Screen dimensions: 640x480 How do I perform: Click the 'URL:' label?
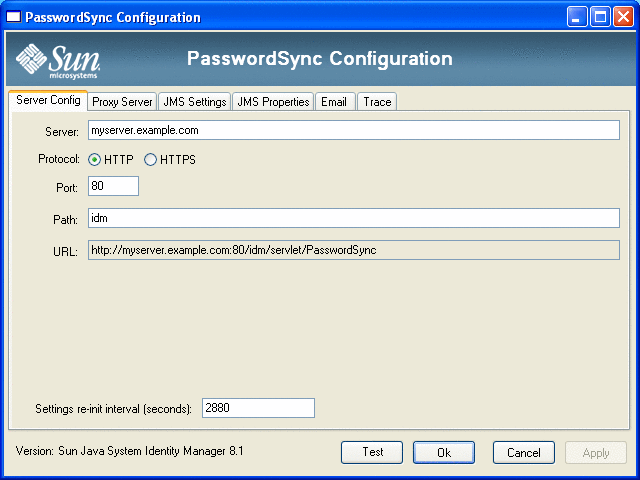[x=65, y=252]
